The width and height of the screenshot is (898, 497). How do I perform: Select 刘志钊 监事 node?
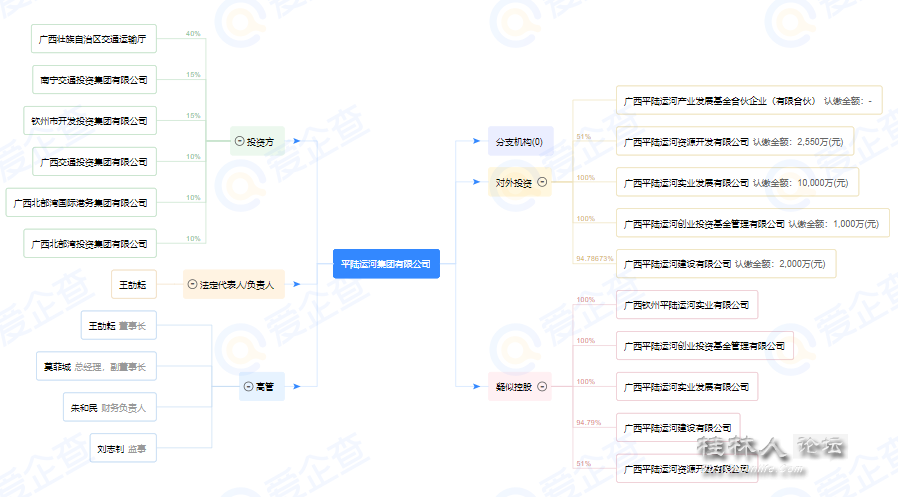[x=123, y=448]
